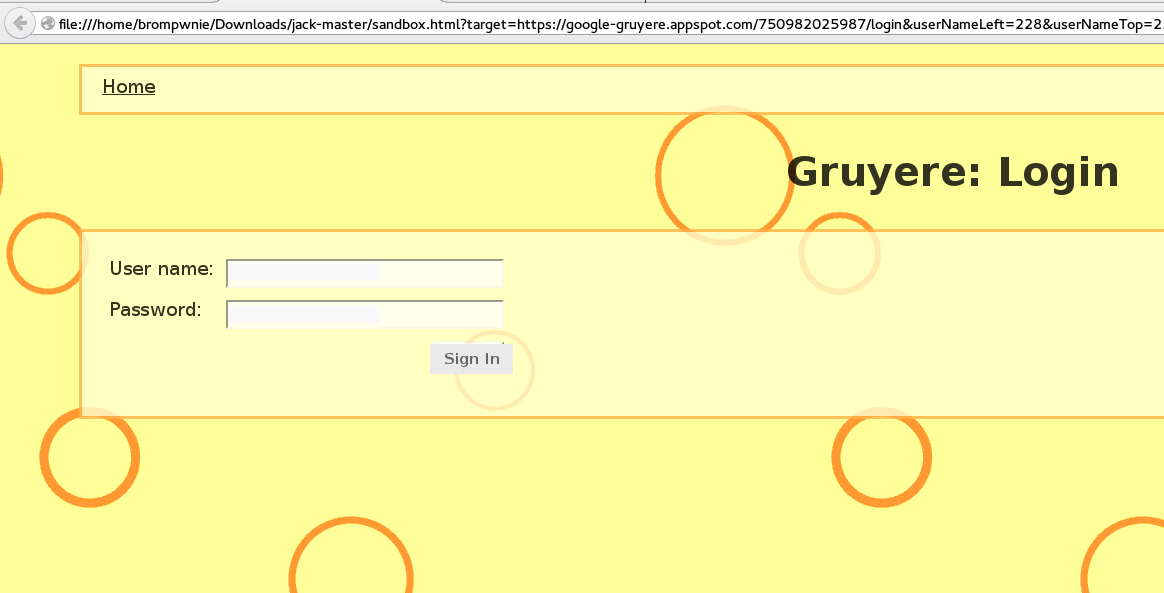Click the "User name:" label text
Viewport: 1164px width, 593px height.
click(161, 269)
